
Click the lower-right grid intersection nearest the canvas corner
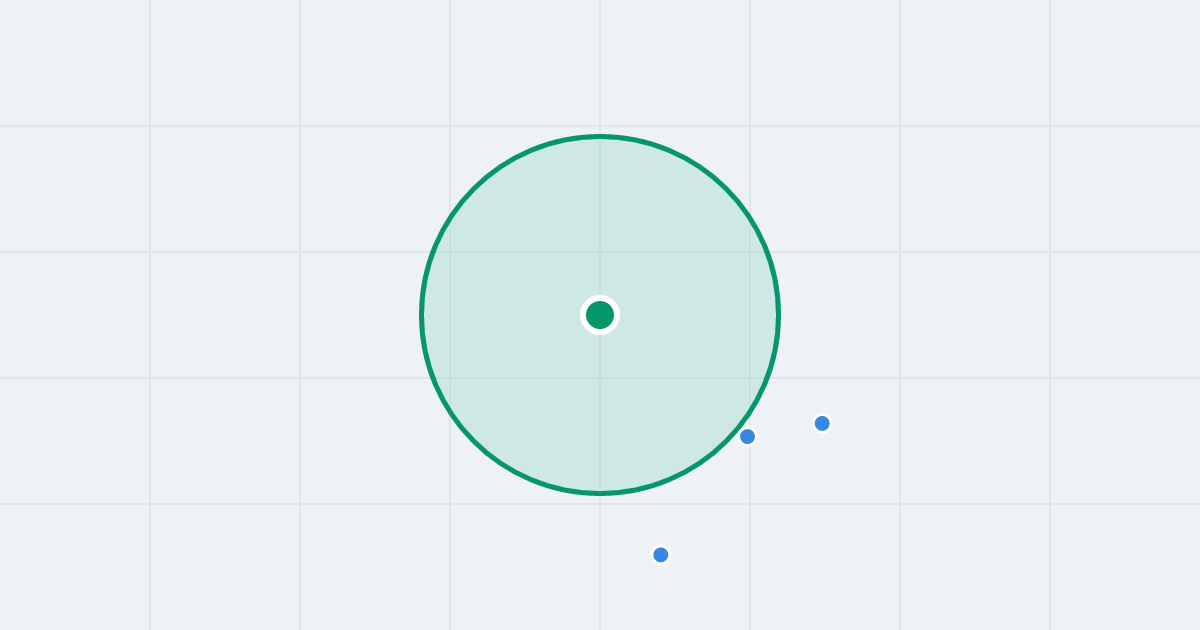tap(1050, 504)
